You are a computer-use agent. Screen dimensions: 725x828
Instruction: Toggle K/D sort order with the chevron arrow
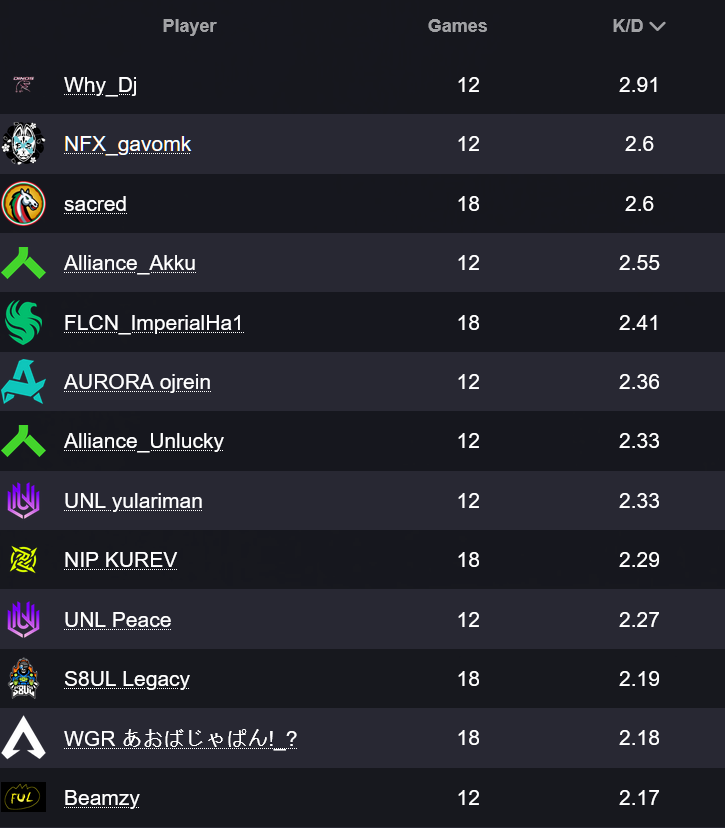tap(657, 27)
